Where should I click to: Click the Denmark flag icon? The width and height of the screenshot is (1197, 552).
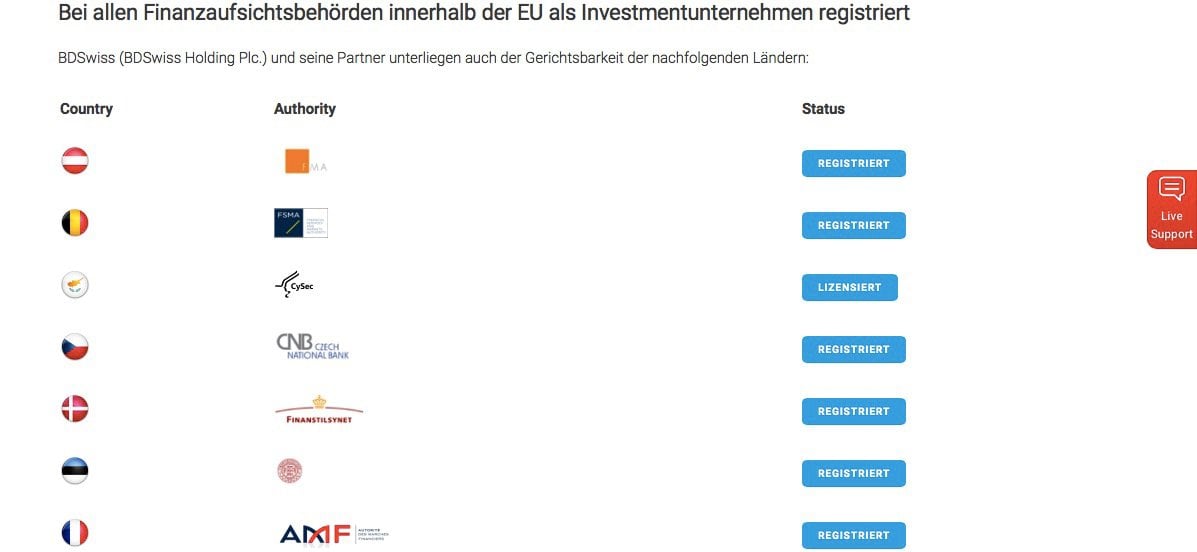[x=75, y=409]
